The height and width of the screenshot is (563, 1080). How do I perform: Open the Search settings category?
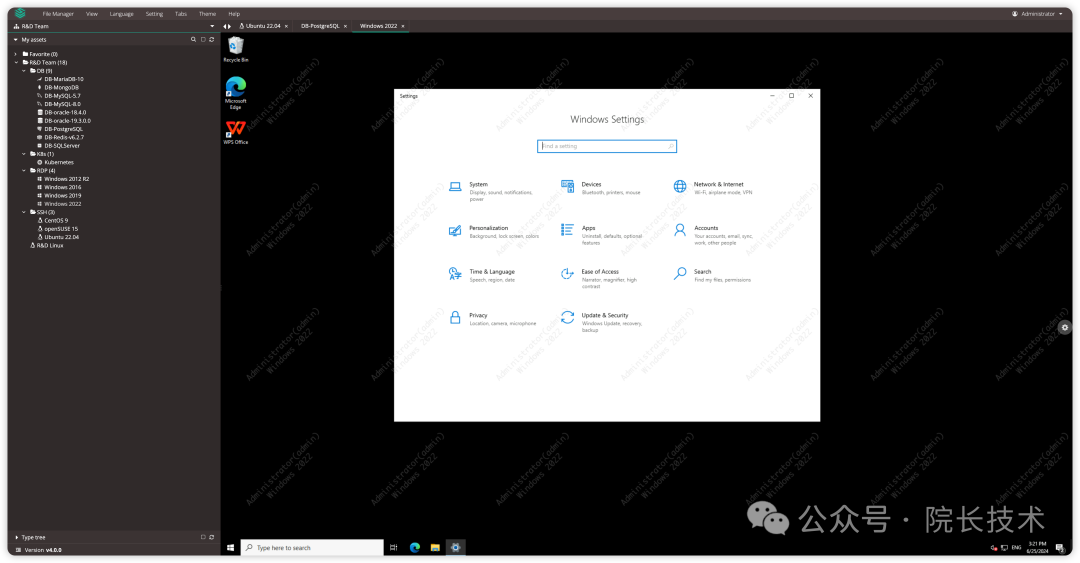712,275
